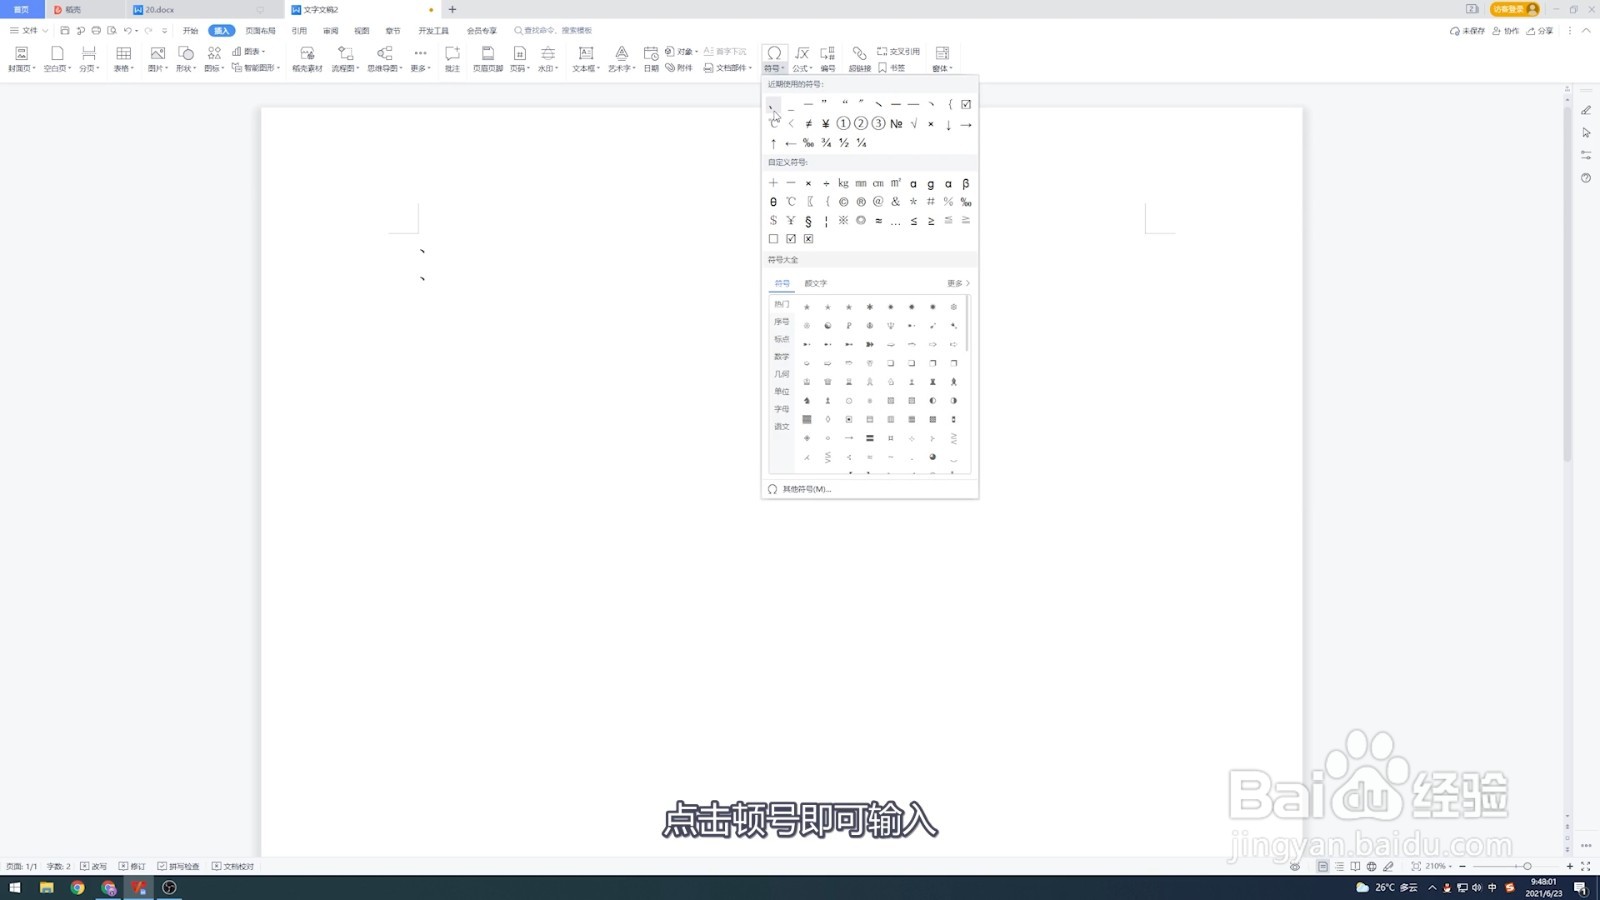Click the search command box (查找命令)
Screen dimensions: 1600x900
click(553, 31)
